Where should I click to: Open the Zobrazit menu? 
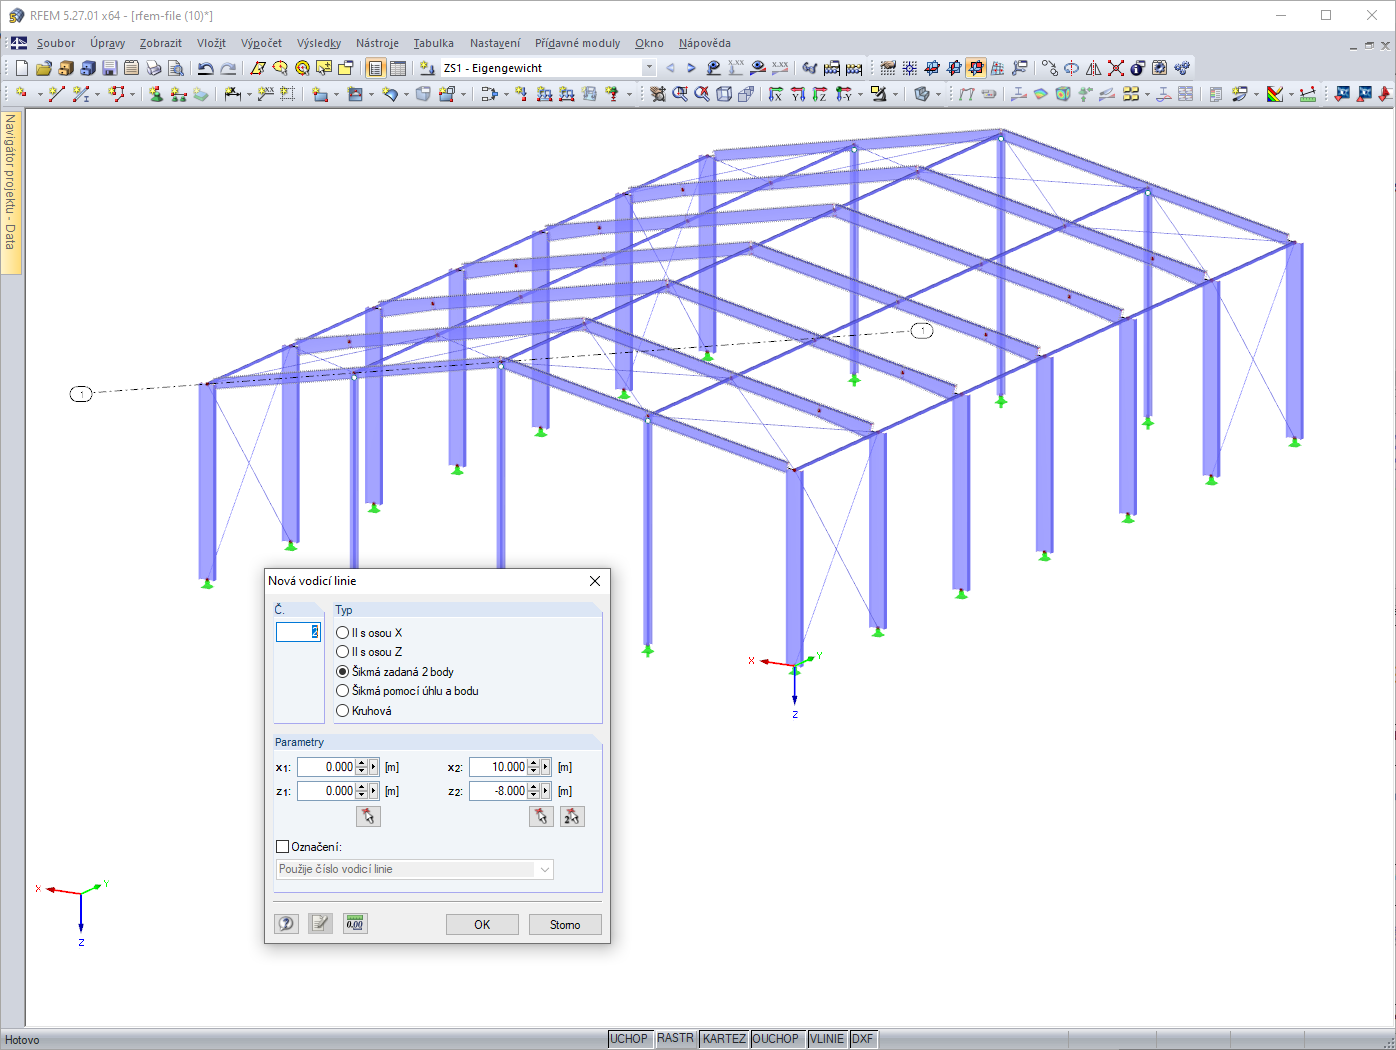coord(161,43)
